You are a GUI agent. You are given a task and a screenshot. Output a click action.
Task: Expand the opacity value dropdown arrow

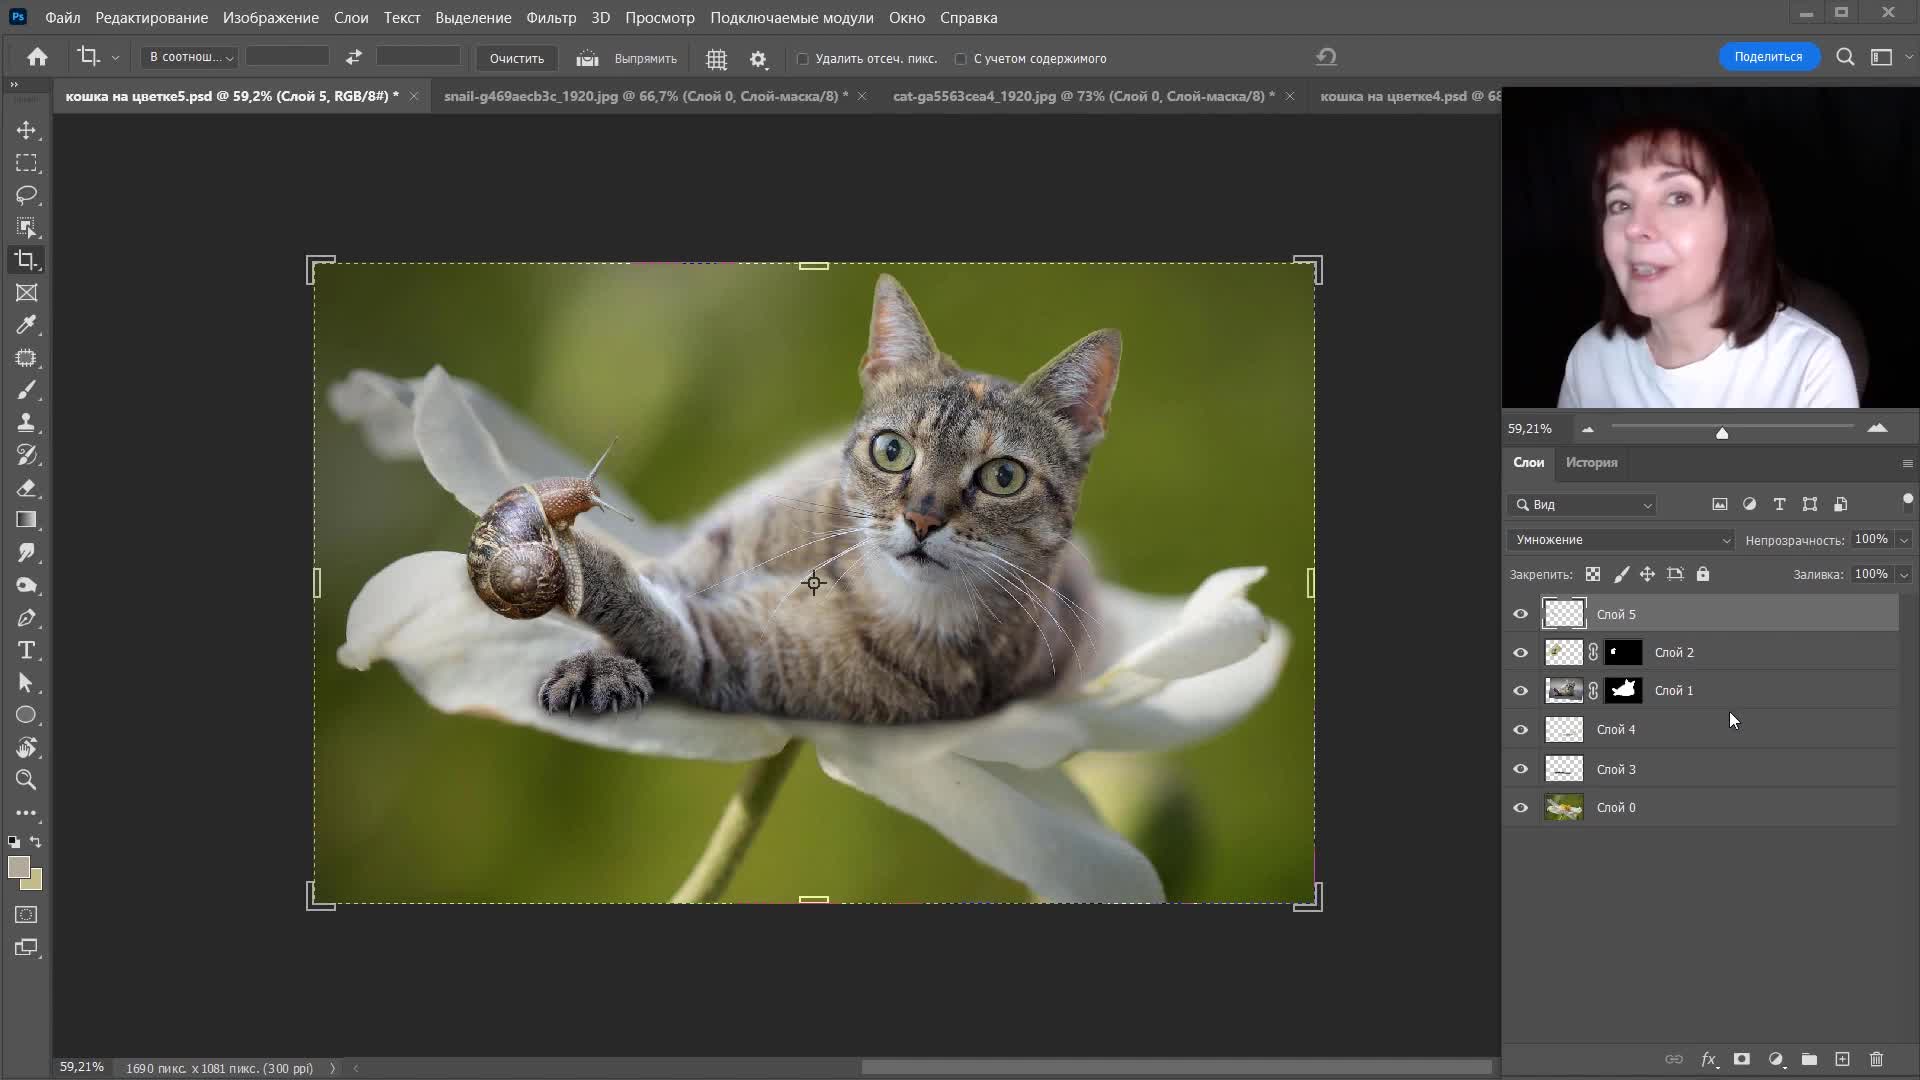point(1904,540)
